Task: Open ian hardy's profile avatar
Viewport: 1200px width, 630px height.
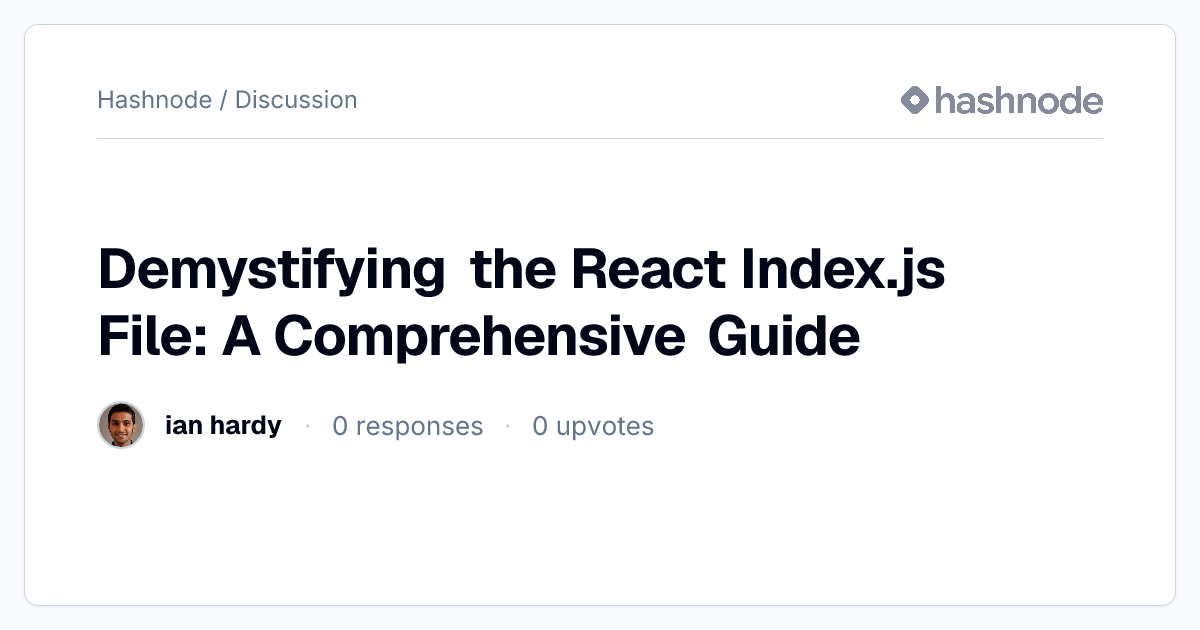Action: 121,425
